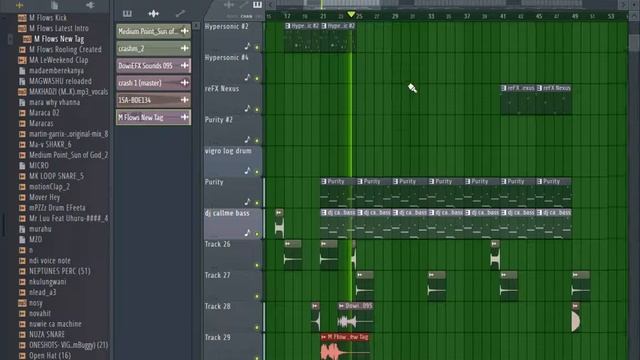The height and width of the screenshot is (360, 640).
Task: Switch picker to the automation tab
Action: click(x=180, y=13)
